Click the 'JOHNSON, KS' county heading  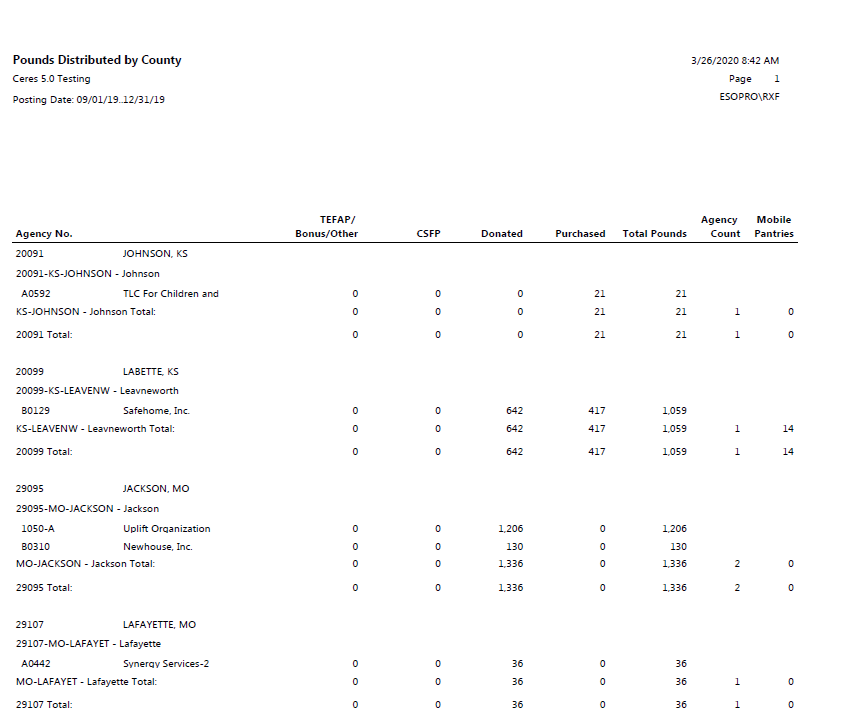(x=155, y=254)
